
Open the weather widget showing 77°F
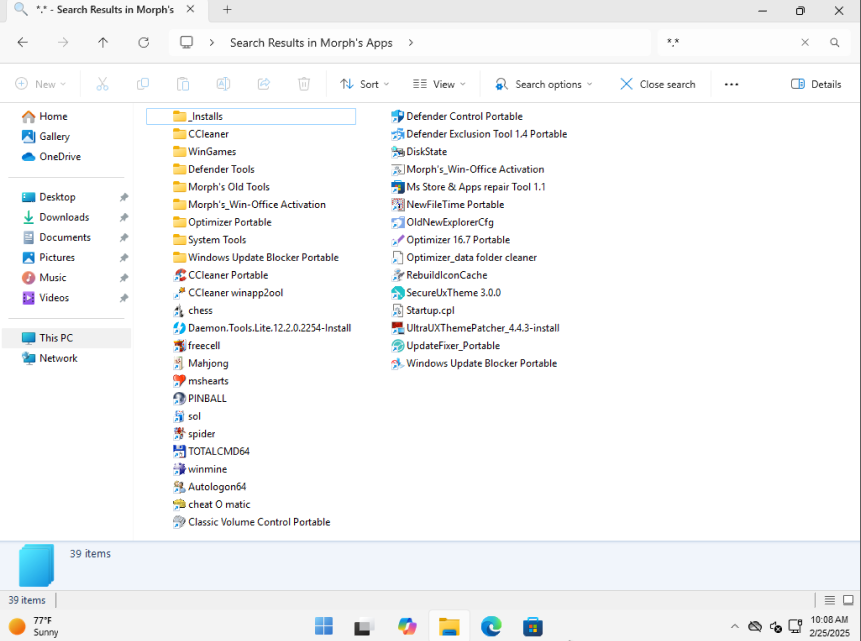pos(34,626)
